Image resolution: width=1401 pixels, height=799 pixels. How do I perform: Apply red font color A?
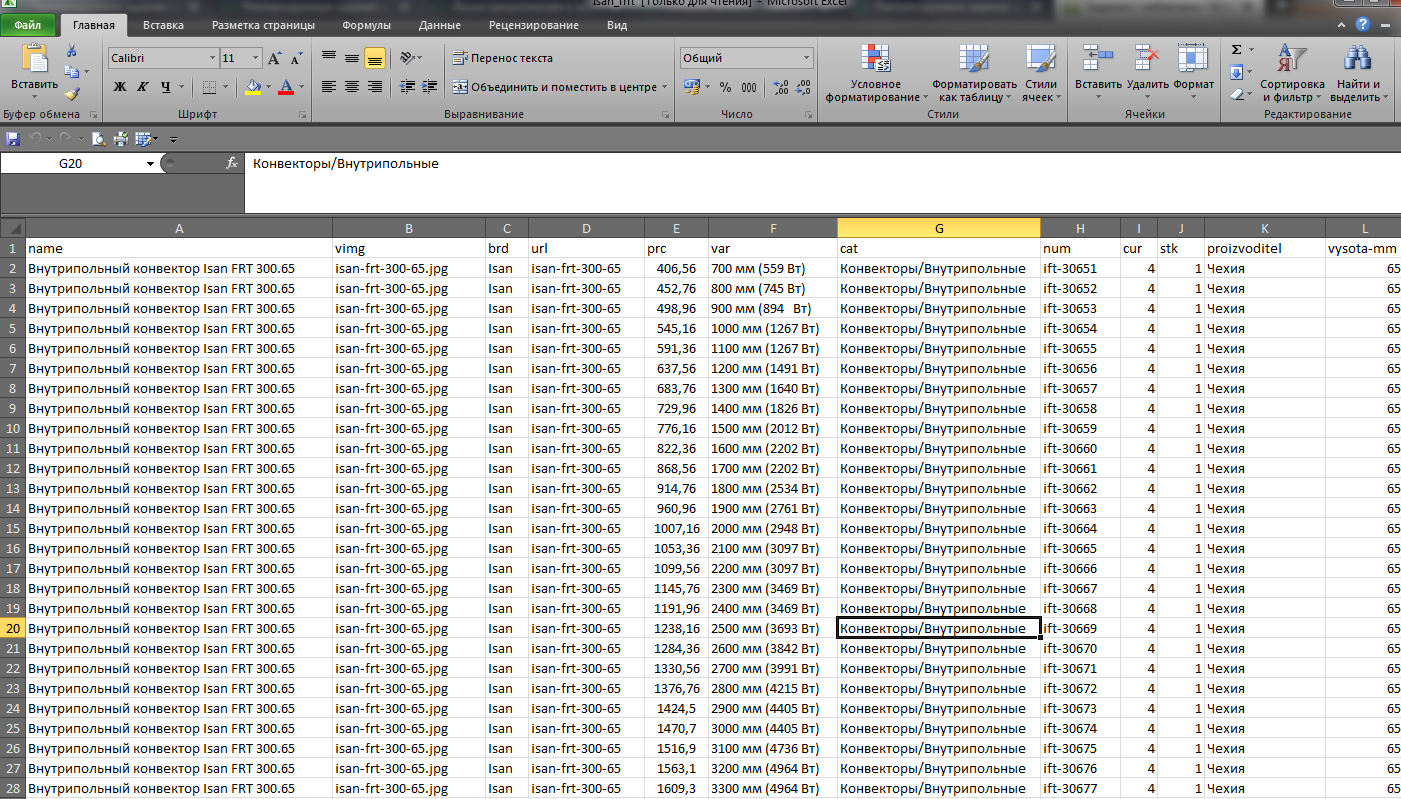(x=286, y=87)
